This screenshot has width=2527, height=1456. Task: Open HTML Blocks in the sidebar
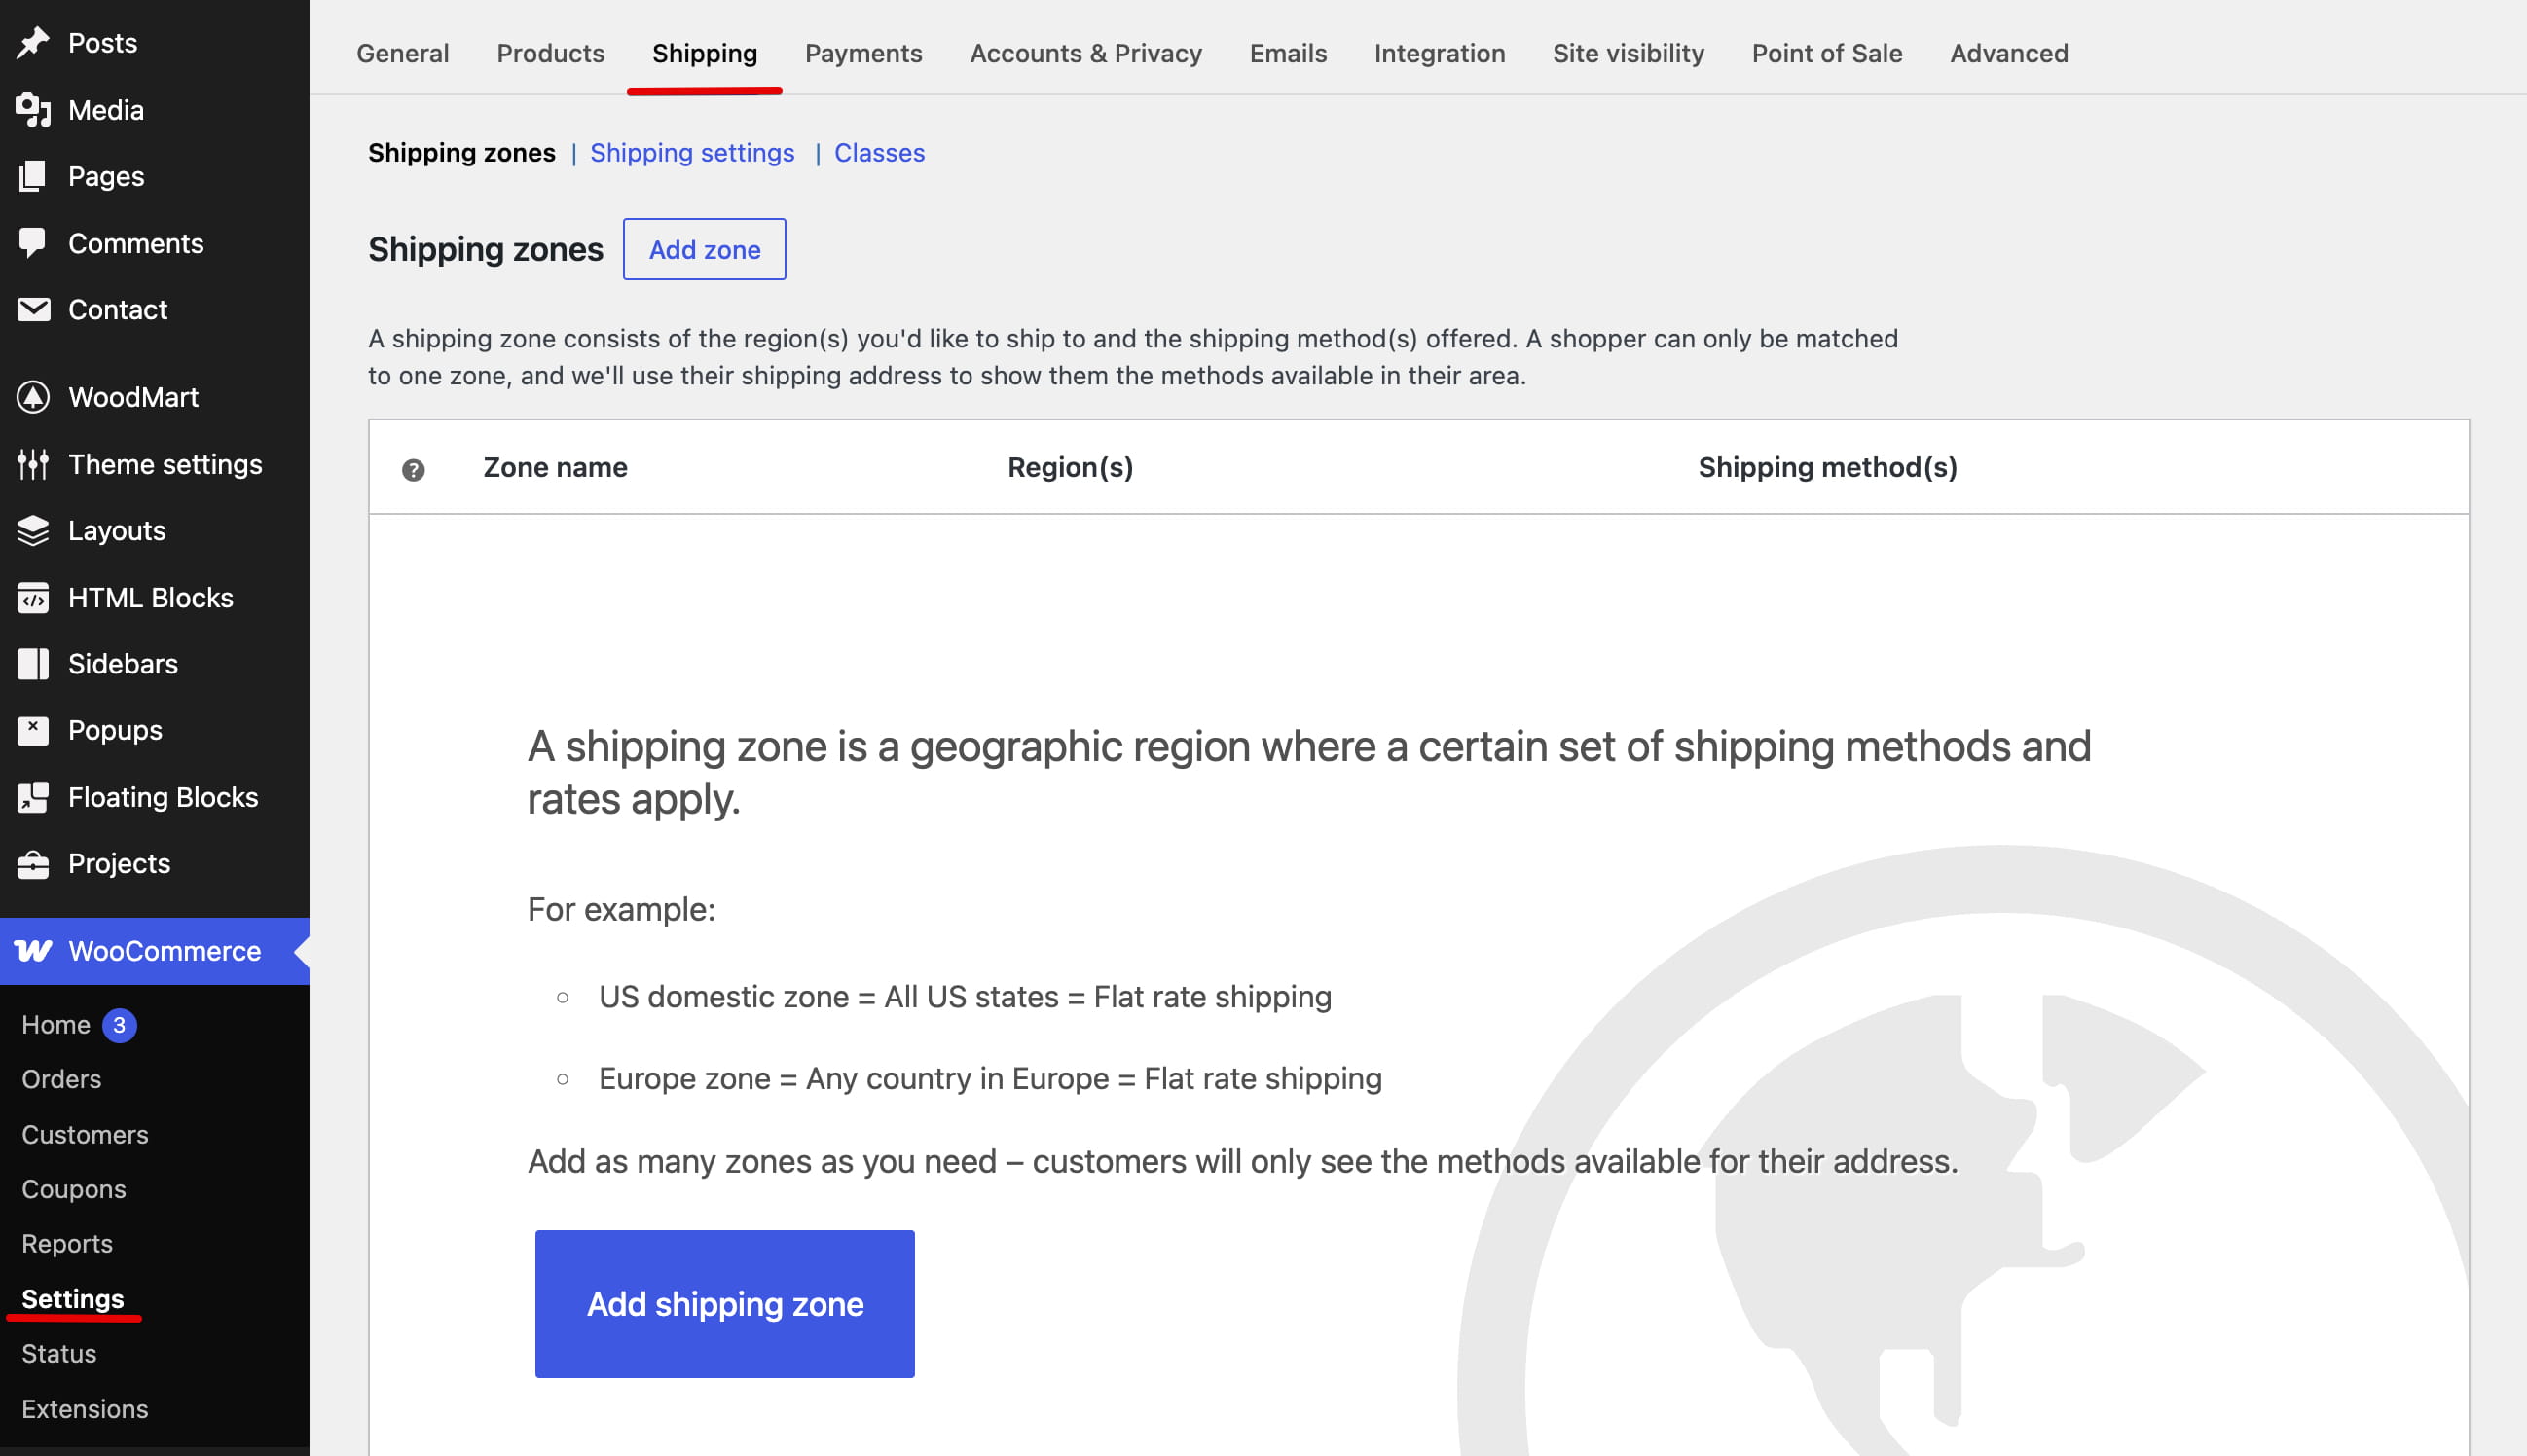click(x=155, y=597)
